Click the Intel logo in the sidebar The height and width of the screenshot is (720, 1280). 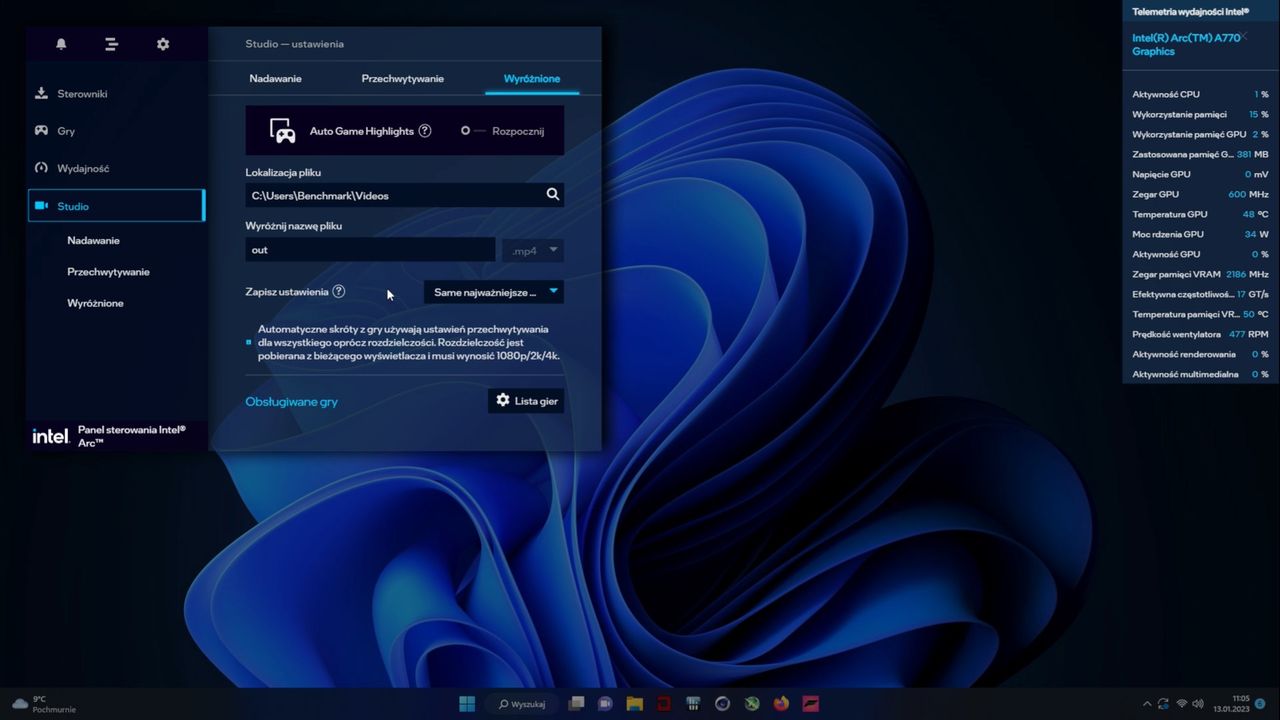(51, 436)
